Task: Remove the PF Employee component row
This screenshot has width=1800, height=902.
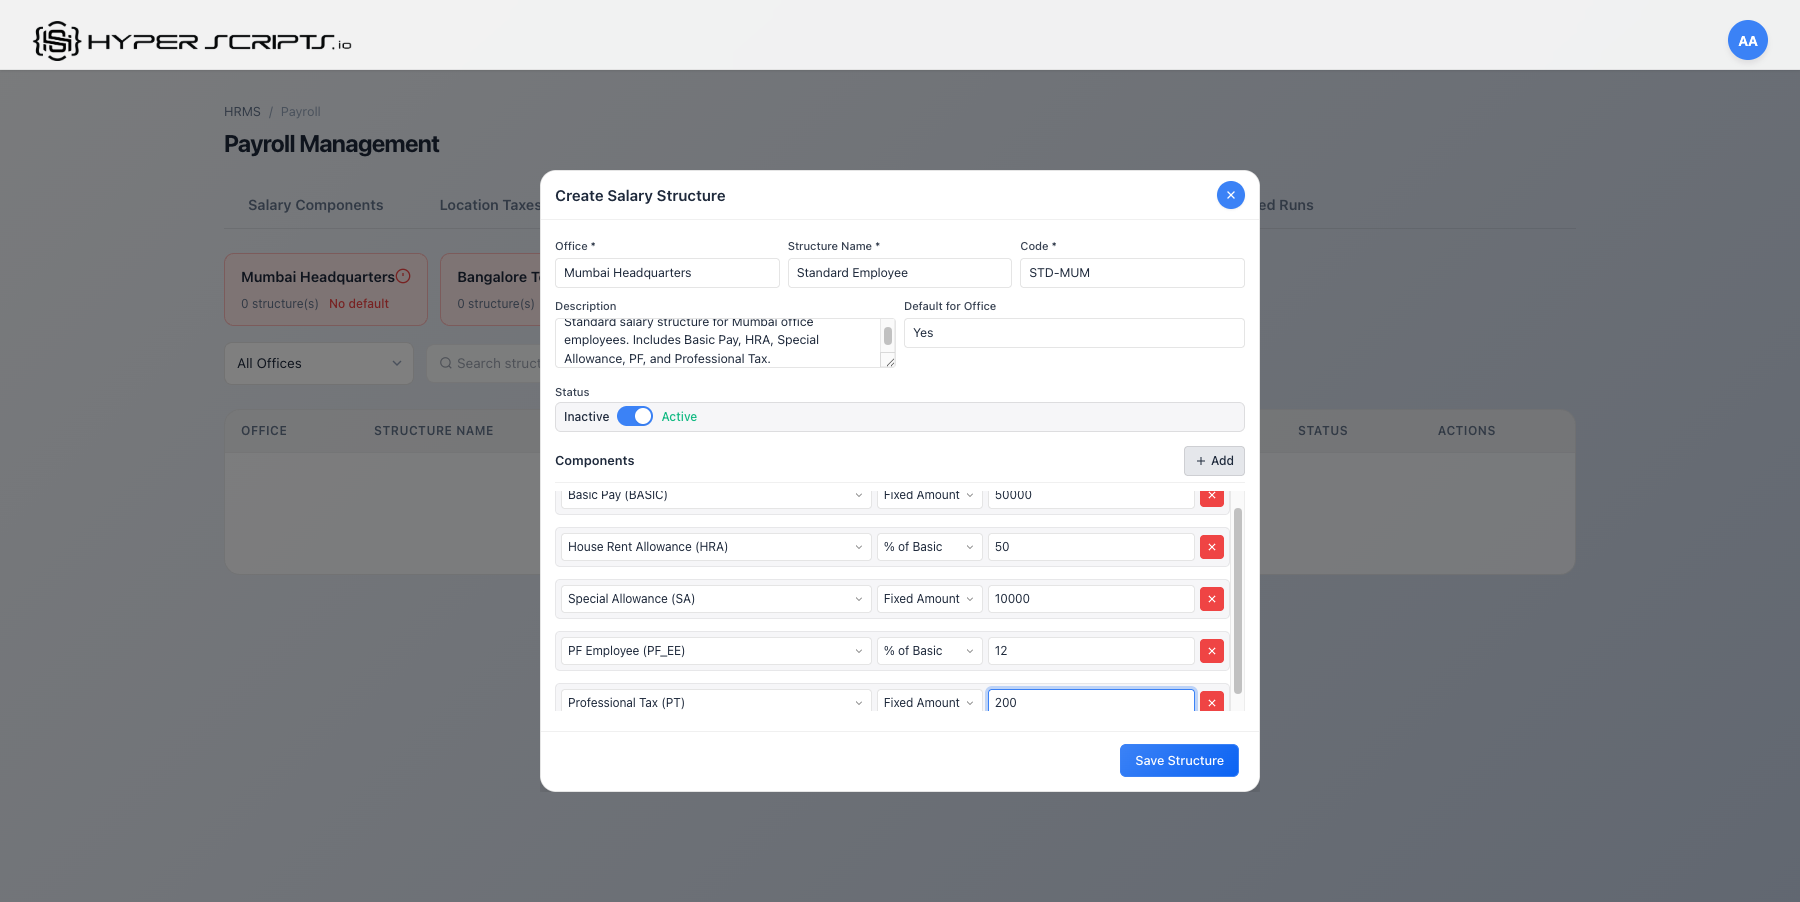Action: pyautogui.click(x=1211, y=650)
